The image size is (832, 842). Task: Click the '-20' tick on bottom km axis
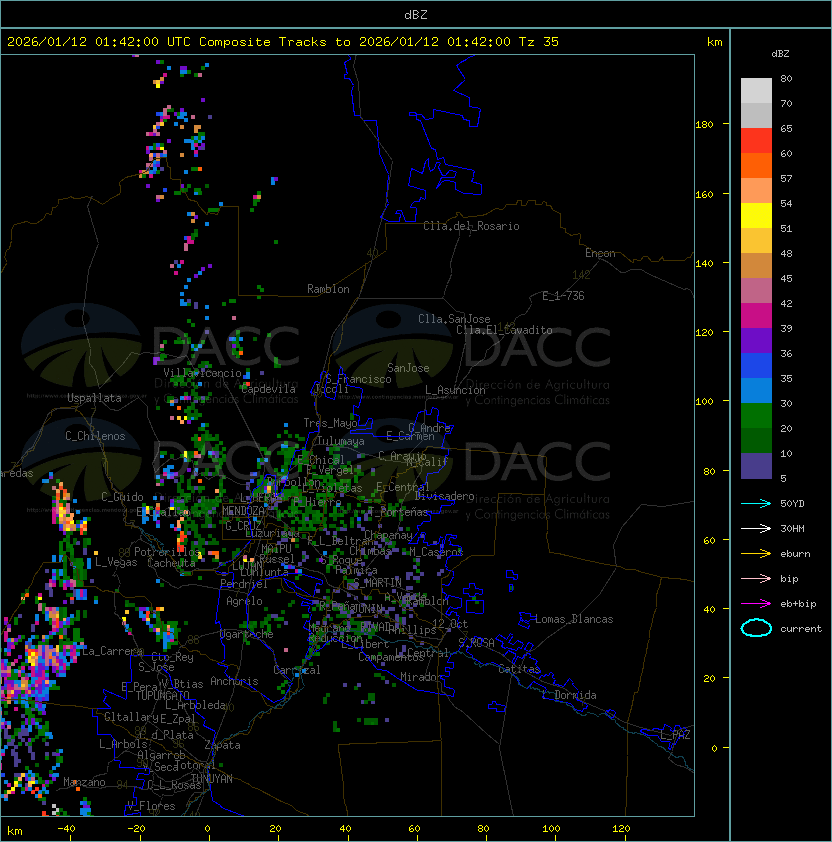click(136, 829)
